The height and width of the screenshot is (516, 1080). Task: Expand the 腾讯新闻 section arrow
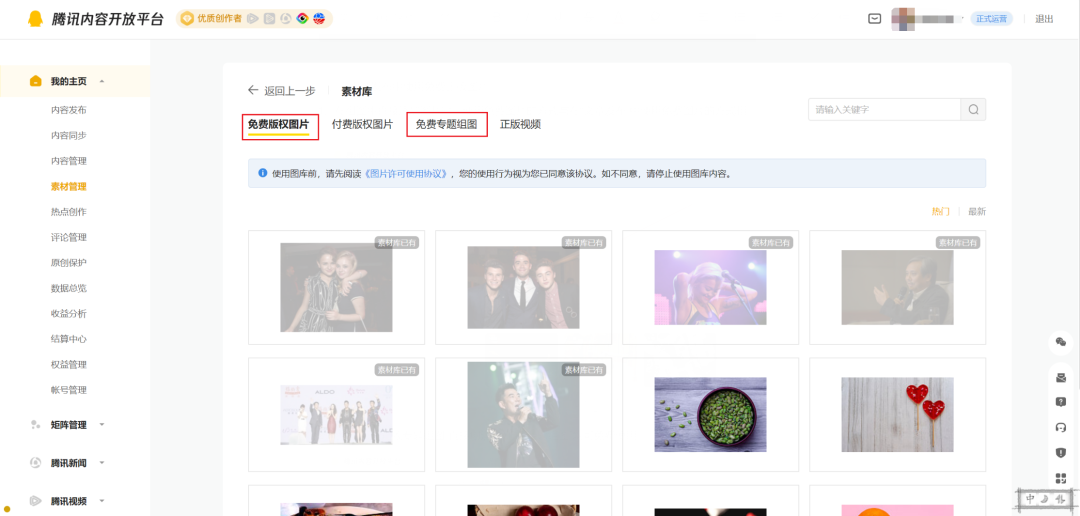(102, 462)
